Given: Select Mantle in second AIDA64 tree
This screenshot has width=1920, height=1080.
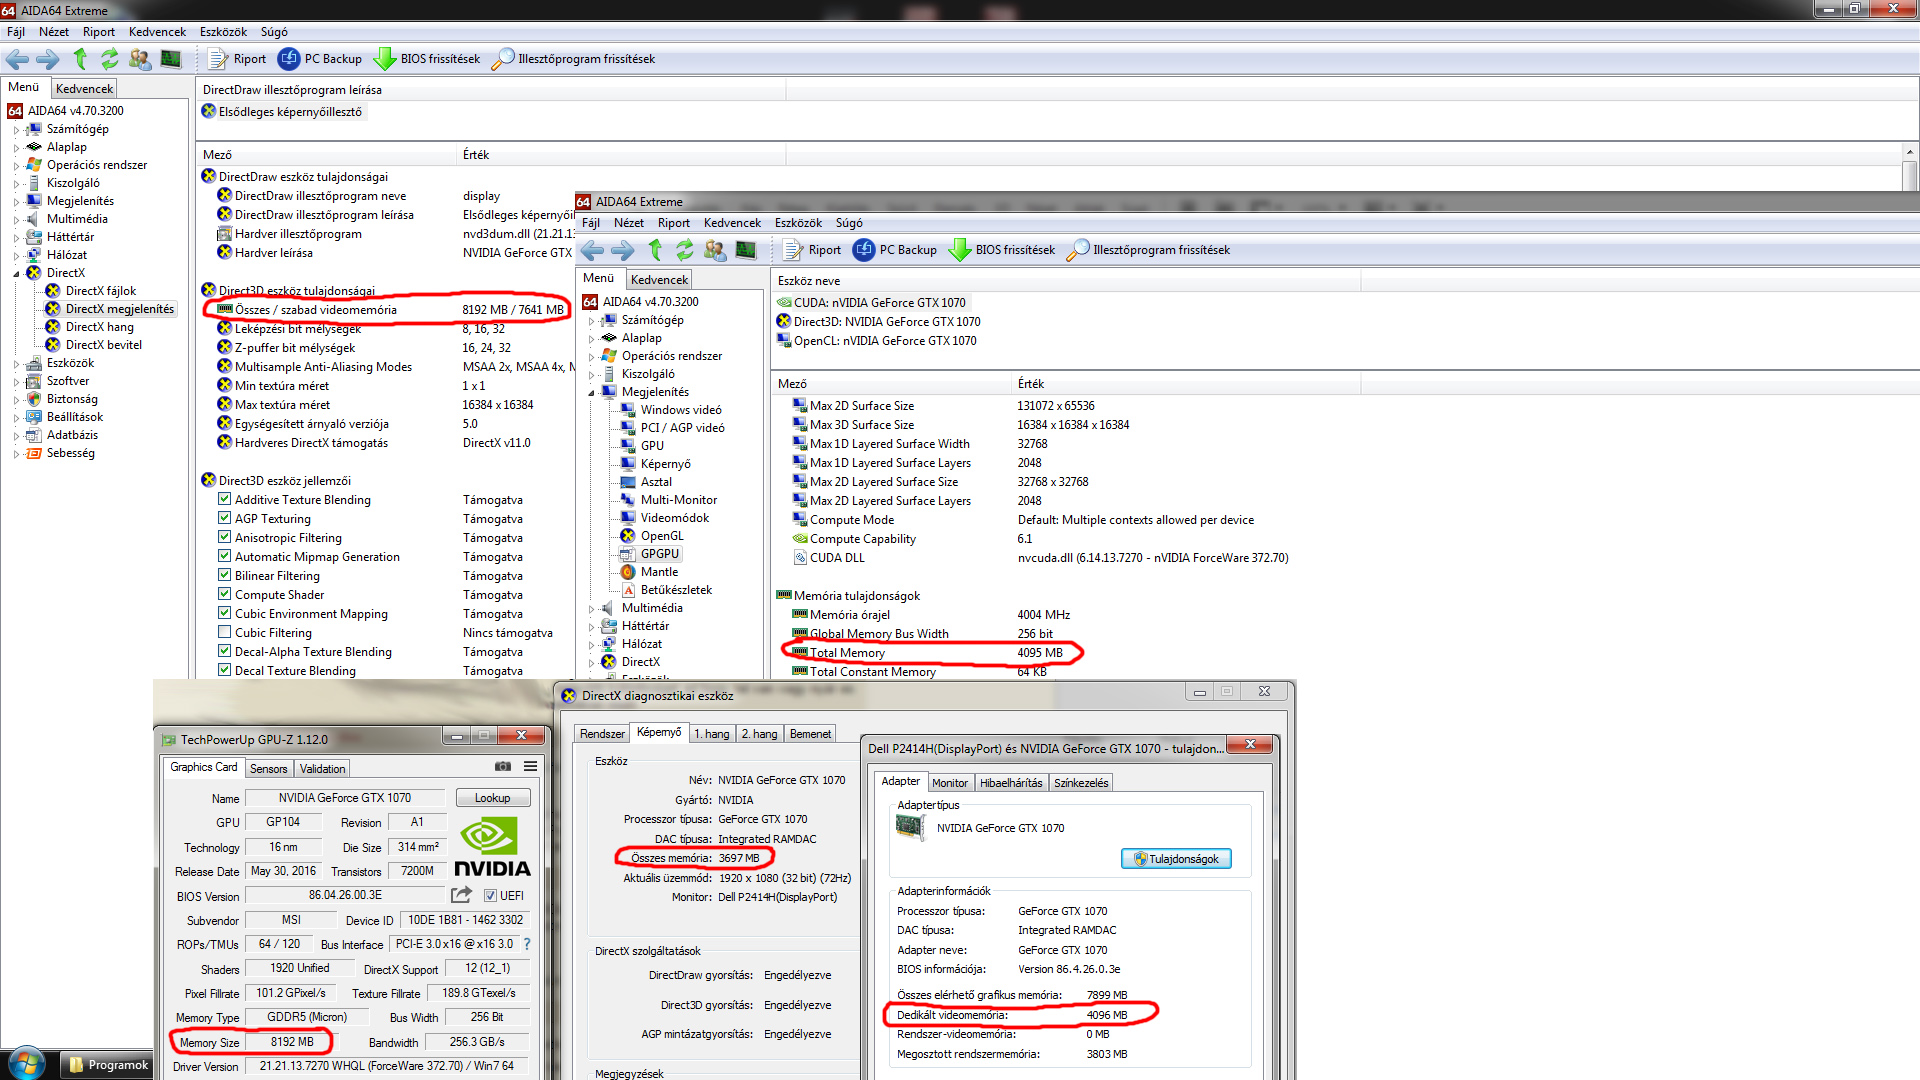Looking at the screenshot, I should click(x=659, y=572).
